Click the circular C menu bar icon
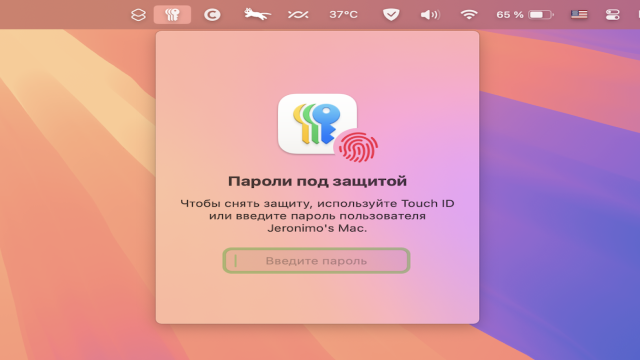The width and height of the screenshot is (640, 360). 212,15
